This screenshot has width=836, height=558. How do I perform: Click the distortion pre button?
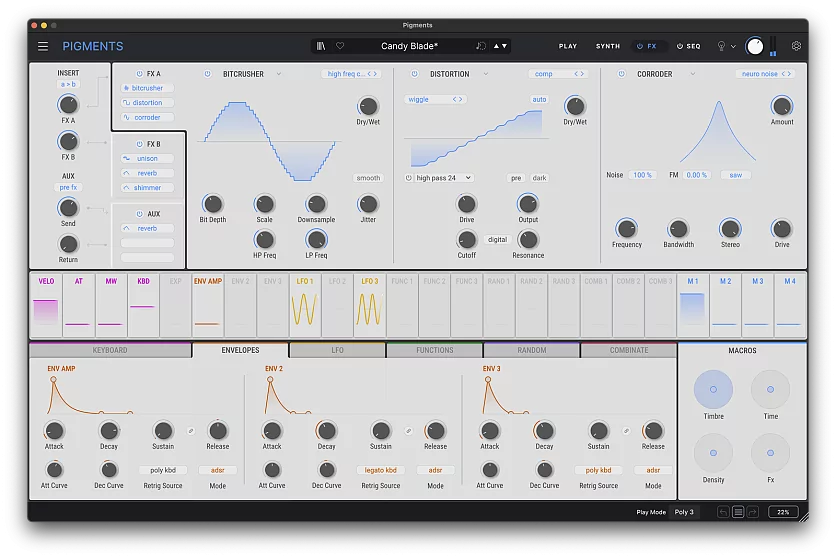(516, 178)
